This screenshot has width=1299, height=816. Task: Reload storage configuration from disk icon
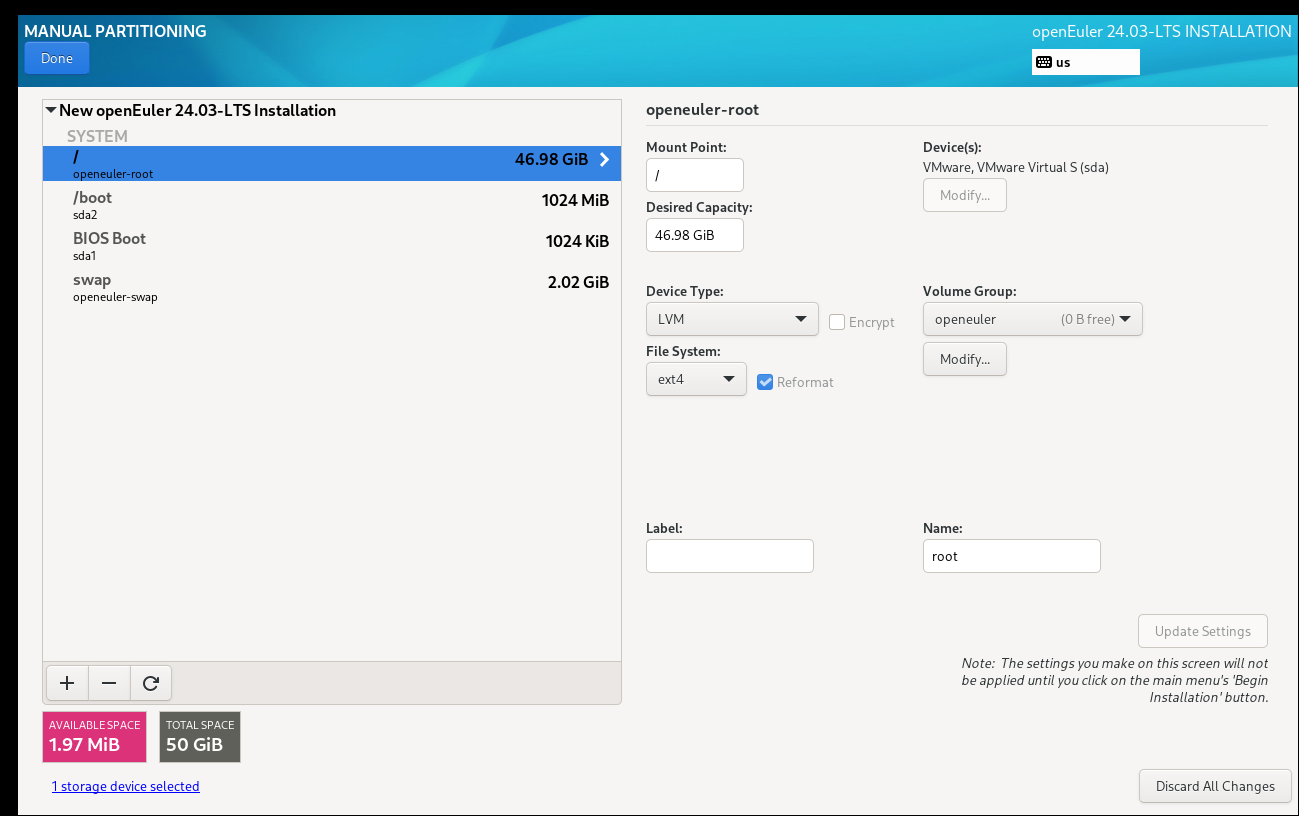coord(151,683)
